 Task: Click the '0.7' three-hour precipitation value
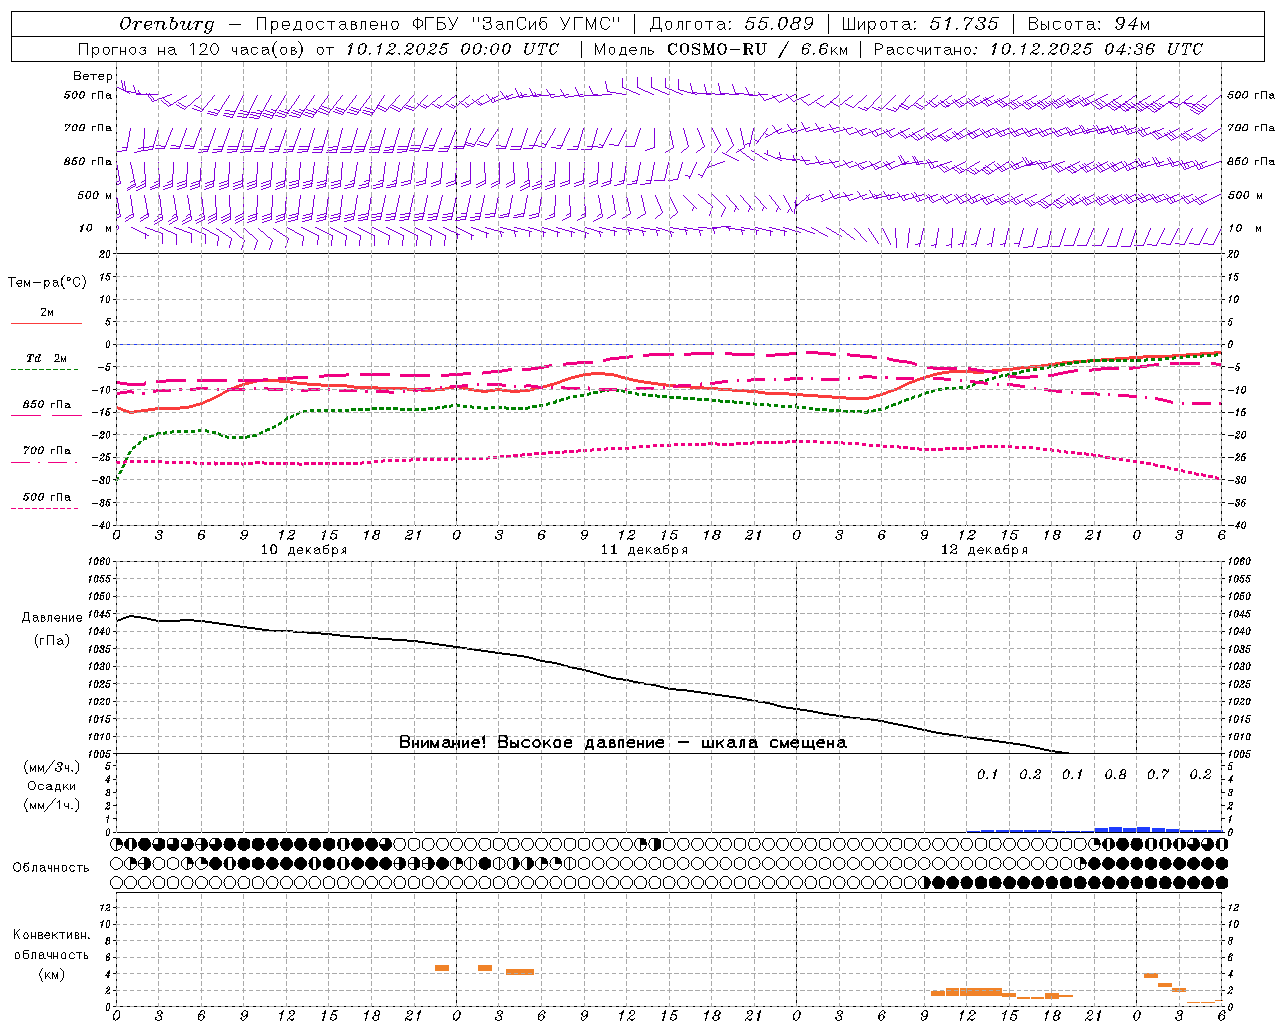pyautogui.click(x=1158, y=775)
